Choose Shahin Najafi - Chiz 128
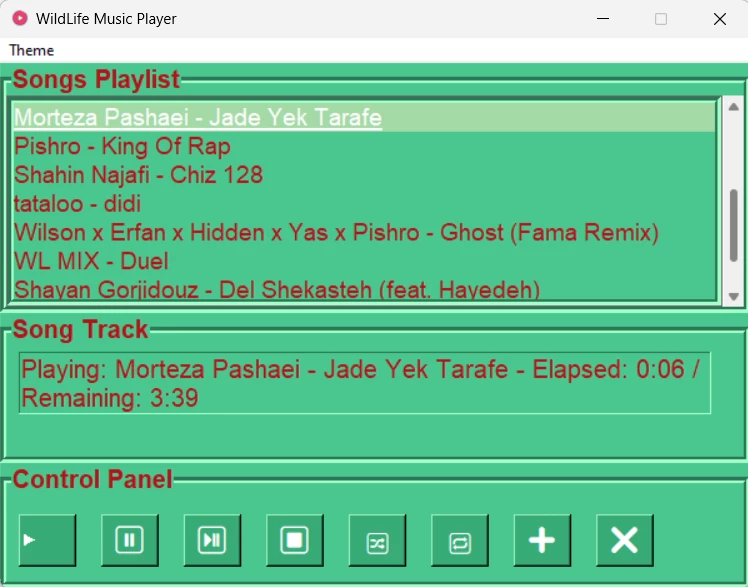The image size is (748, 587). tap(138, 175)
